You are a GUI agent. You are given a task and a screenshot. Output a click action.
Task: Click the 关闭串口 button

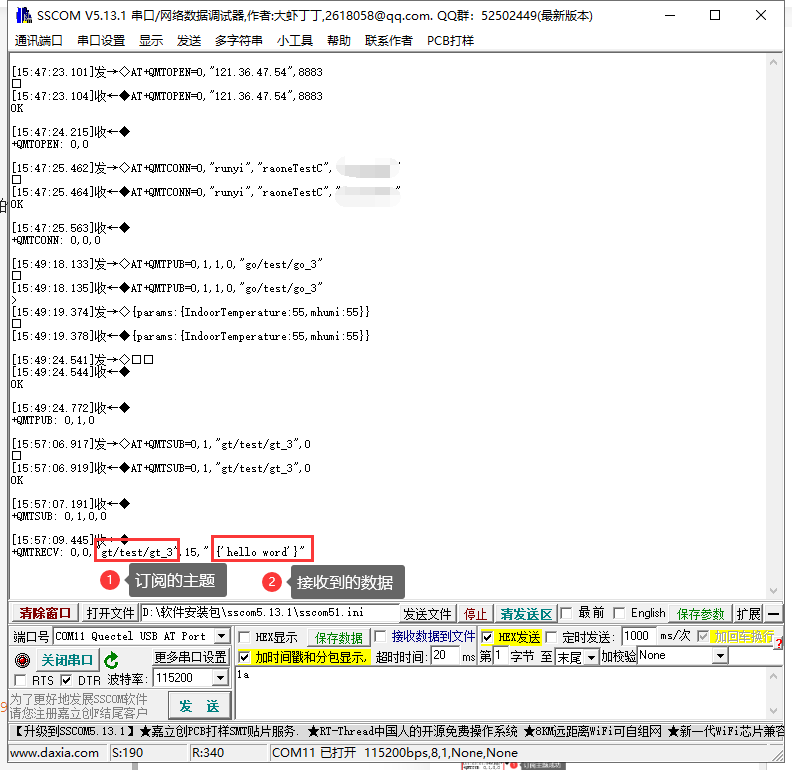point(67,660)
